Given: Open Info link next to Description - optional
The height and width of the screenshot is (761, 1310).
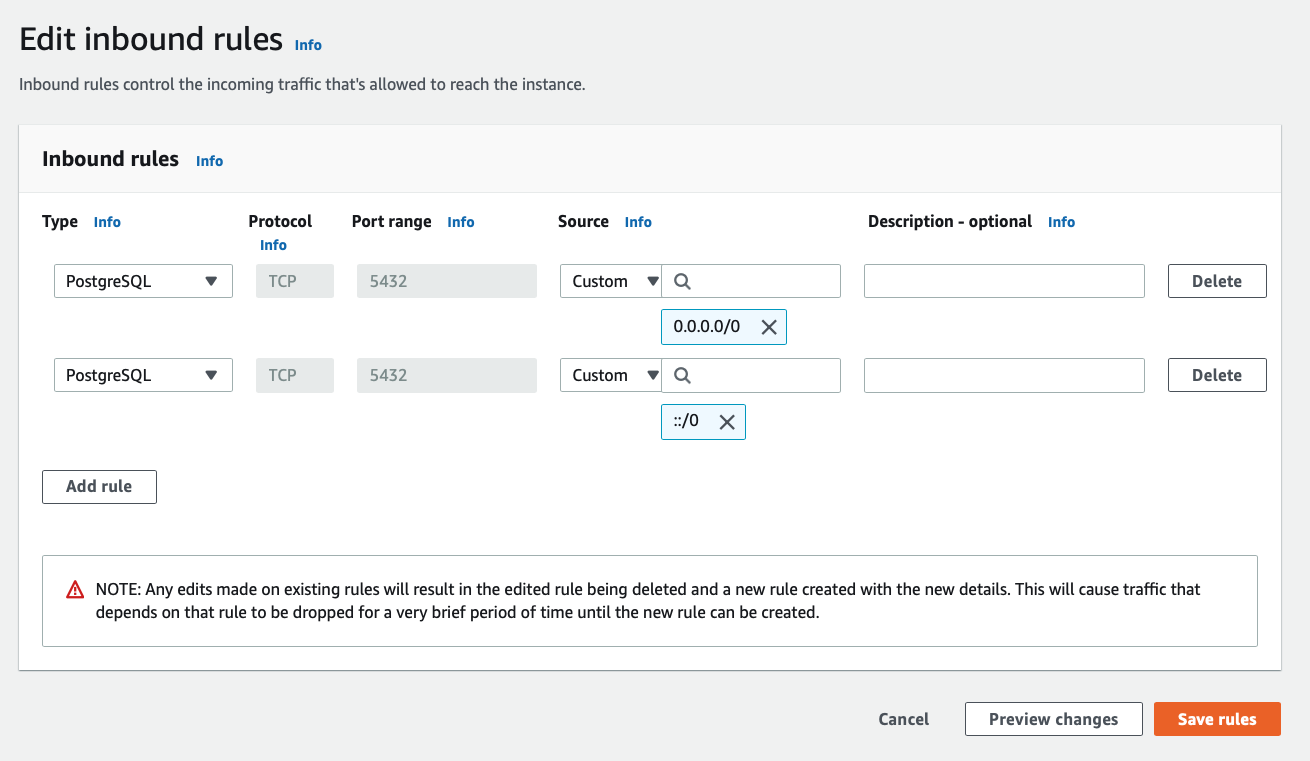Looking at the screenshot, I should click(1061, 222).
